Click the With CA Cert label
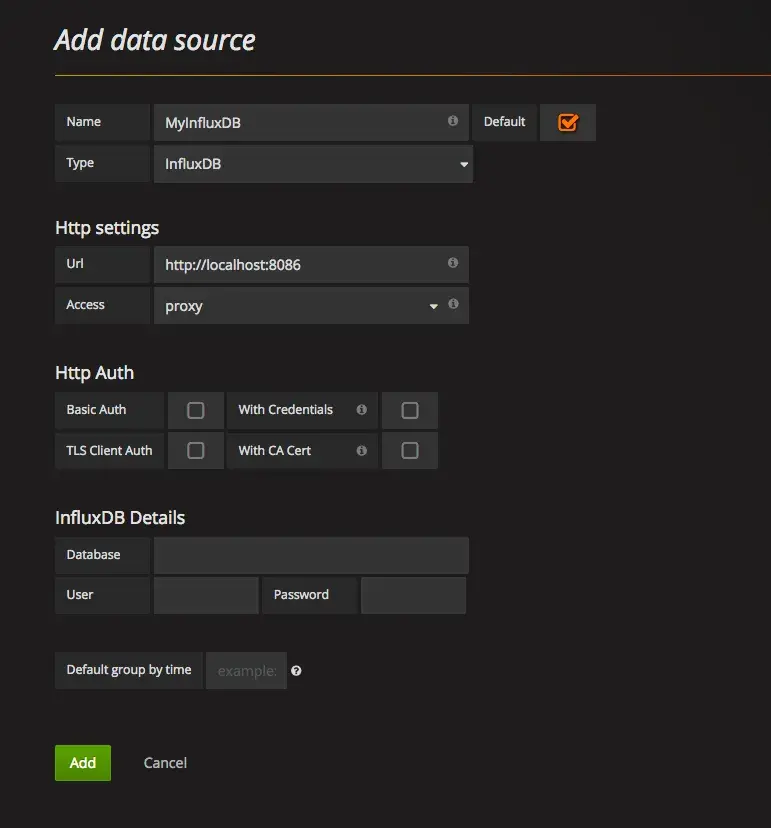 (275, 450)
